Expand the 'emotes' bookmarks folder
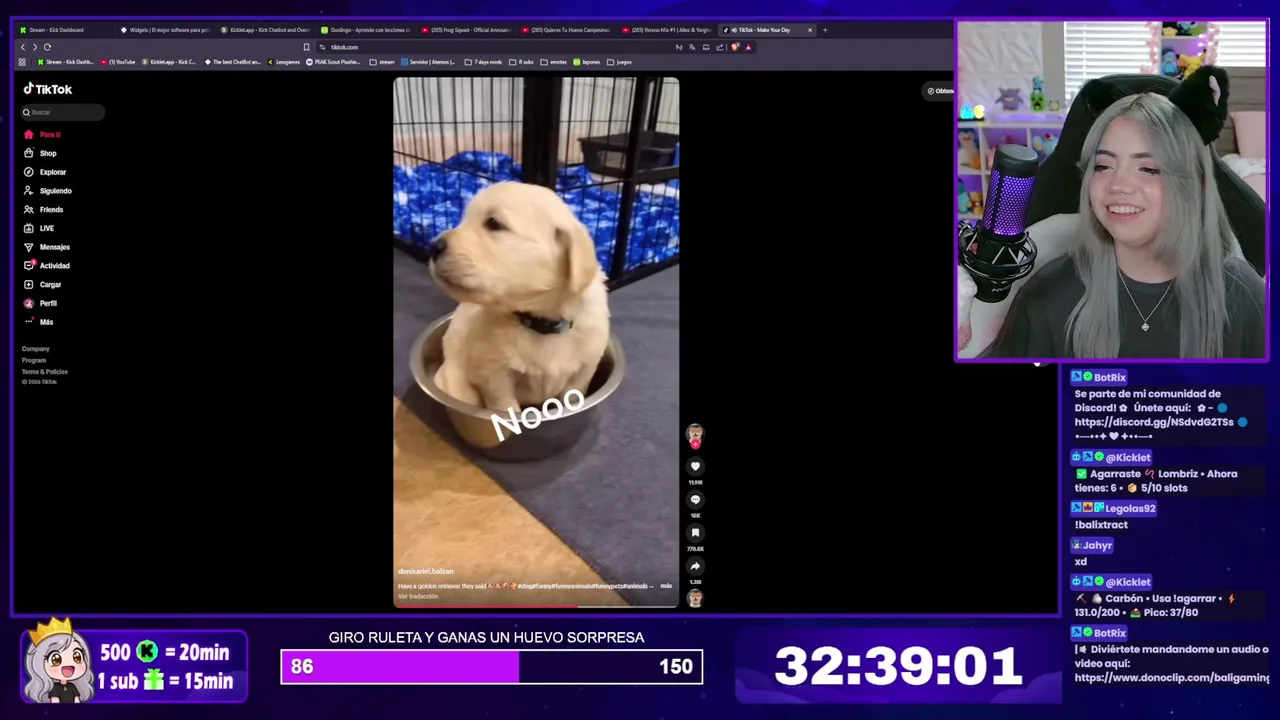1280x720 pixels. coord(554,62)
